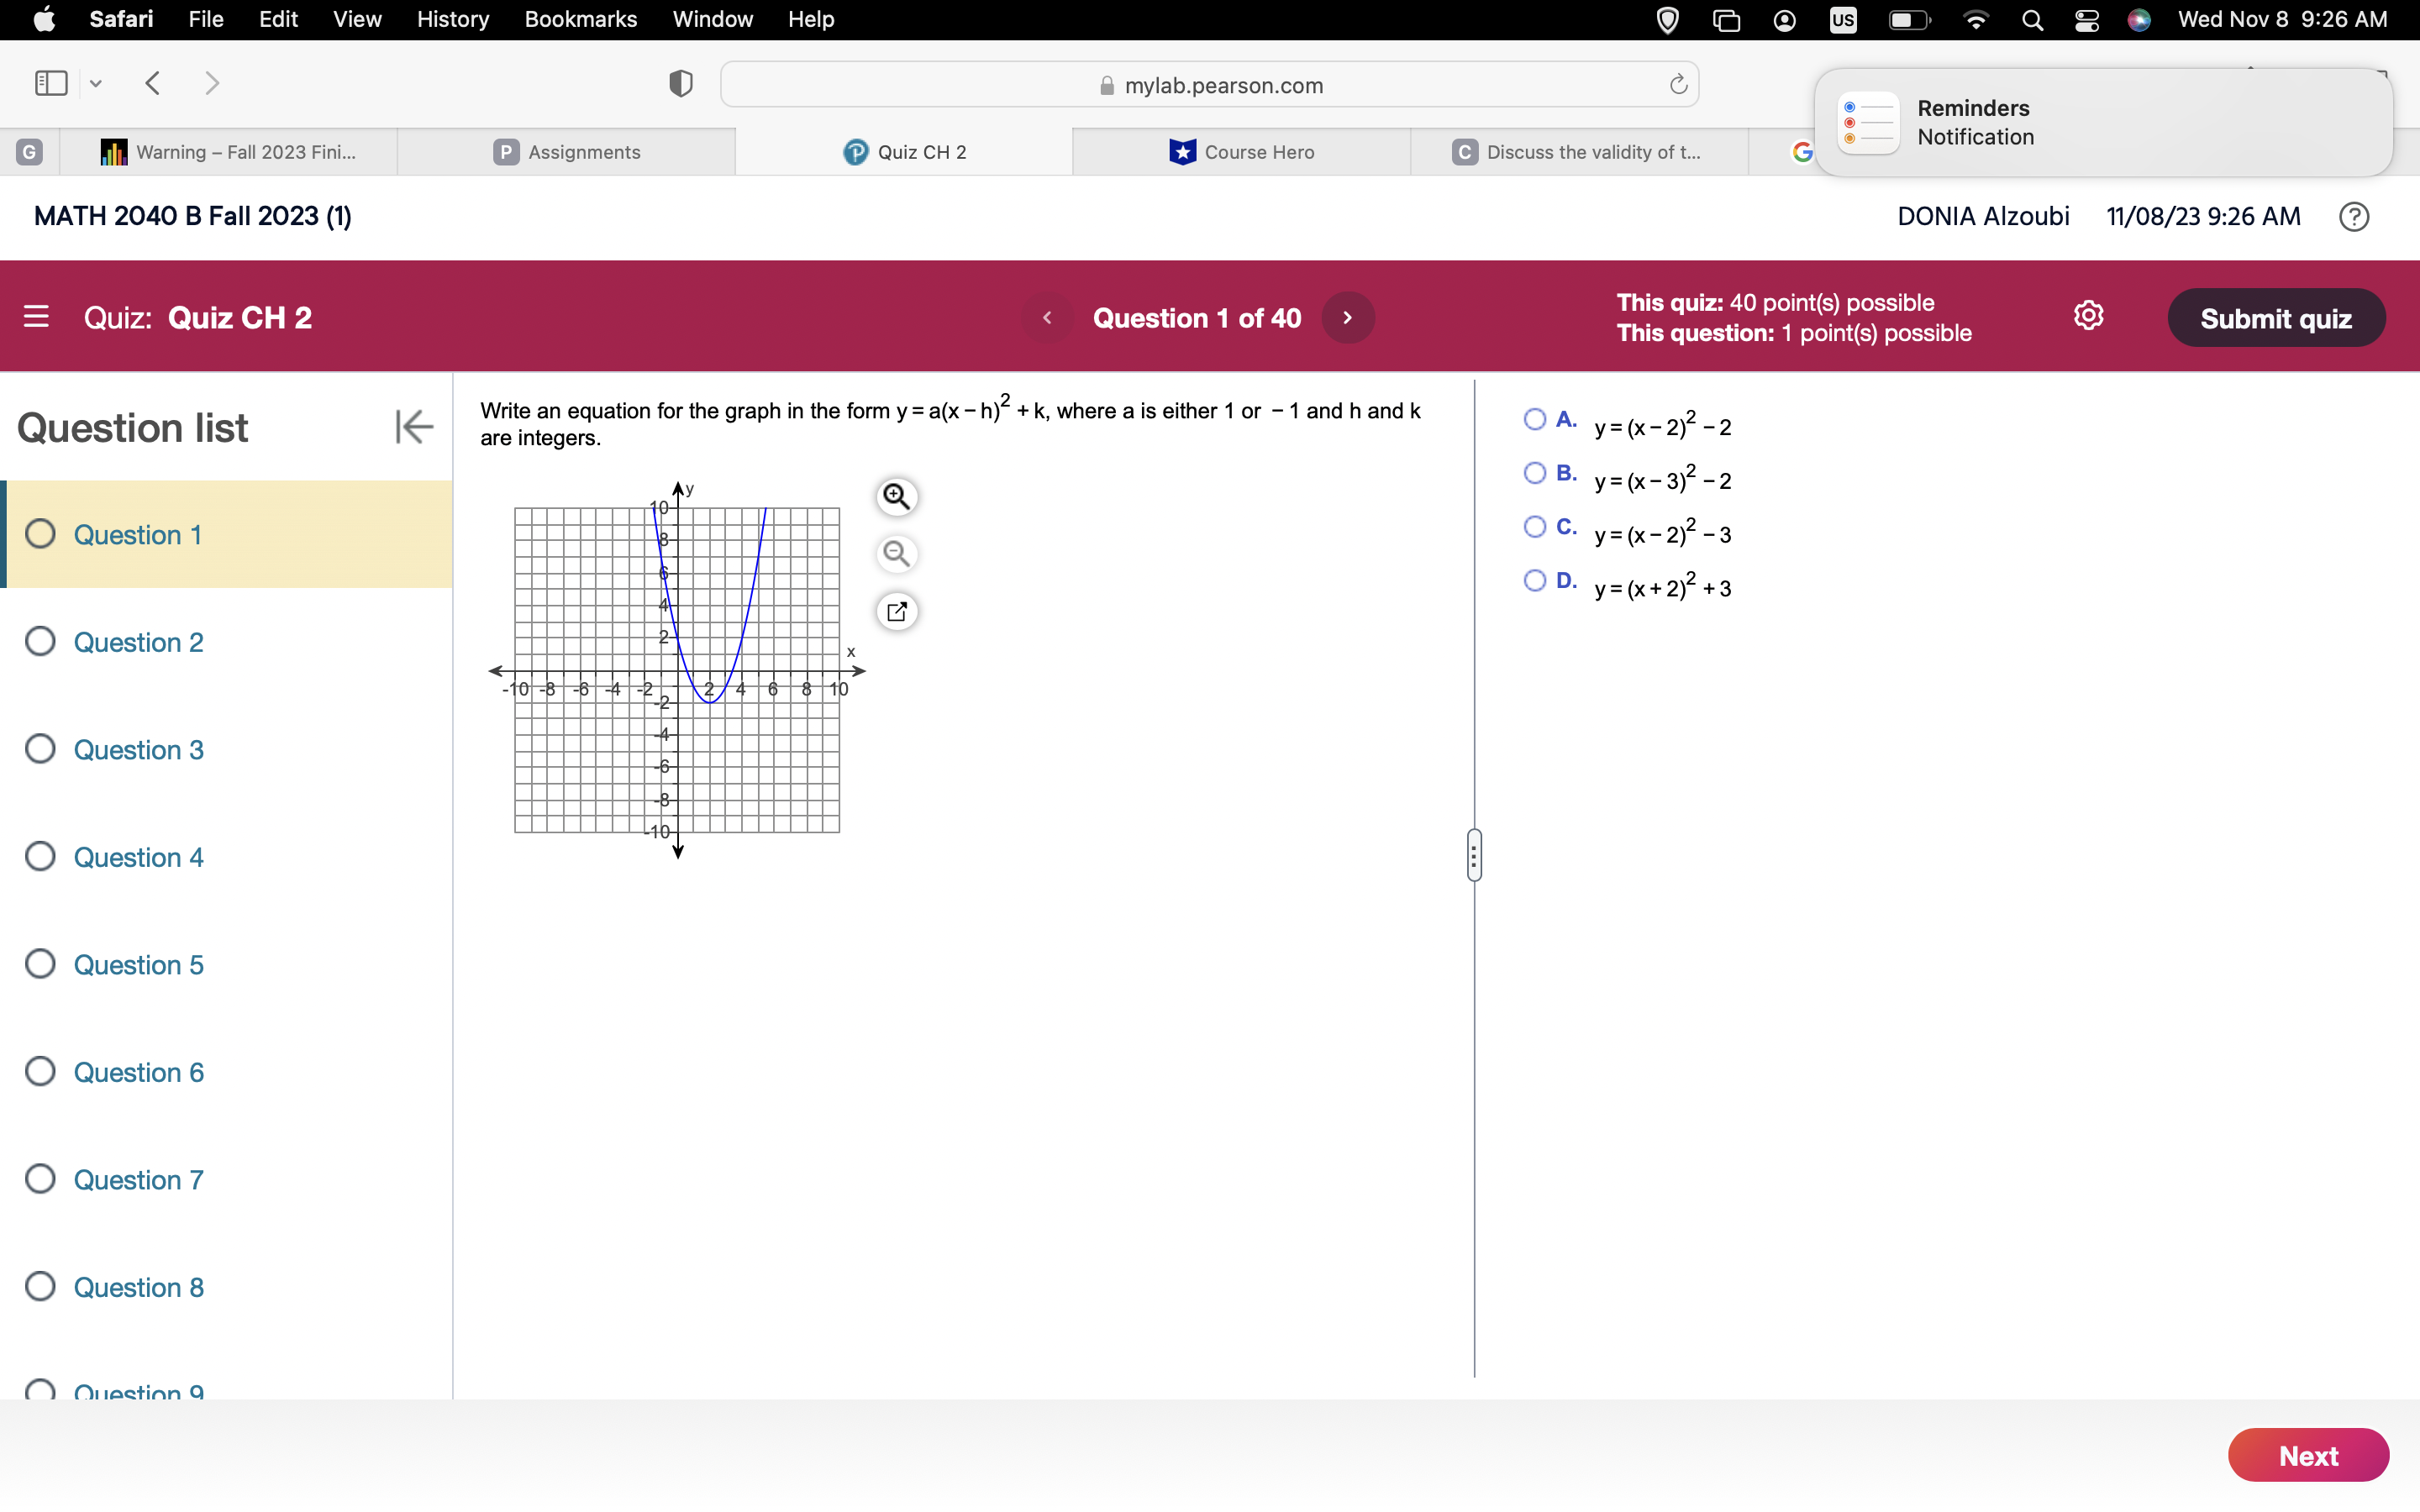The height and width of the screenshot is (1512, 2420).
Task: Select Question 5 in the question list
Action: coord(138,964)
